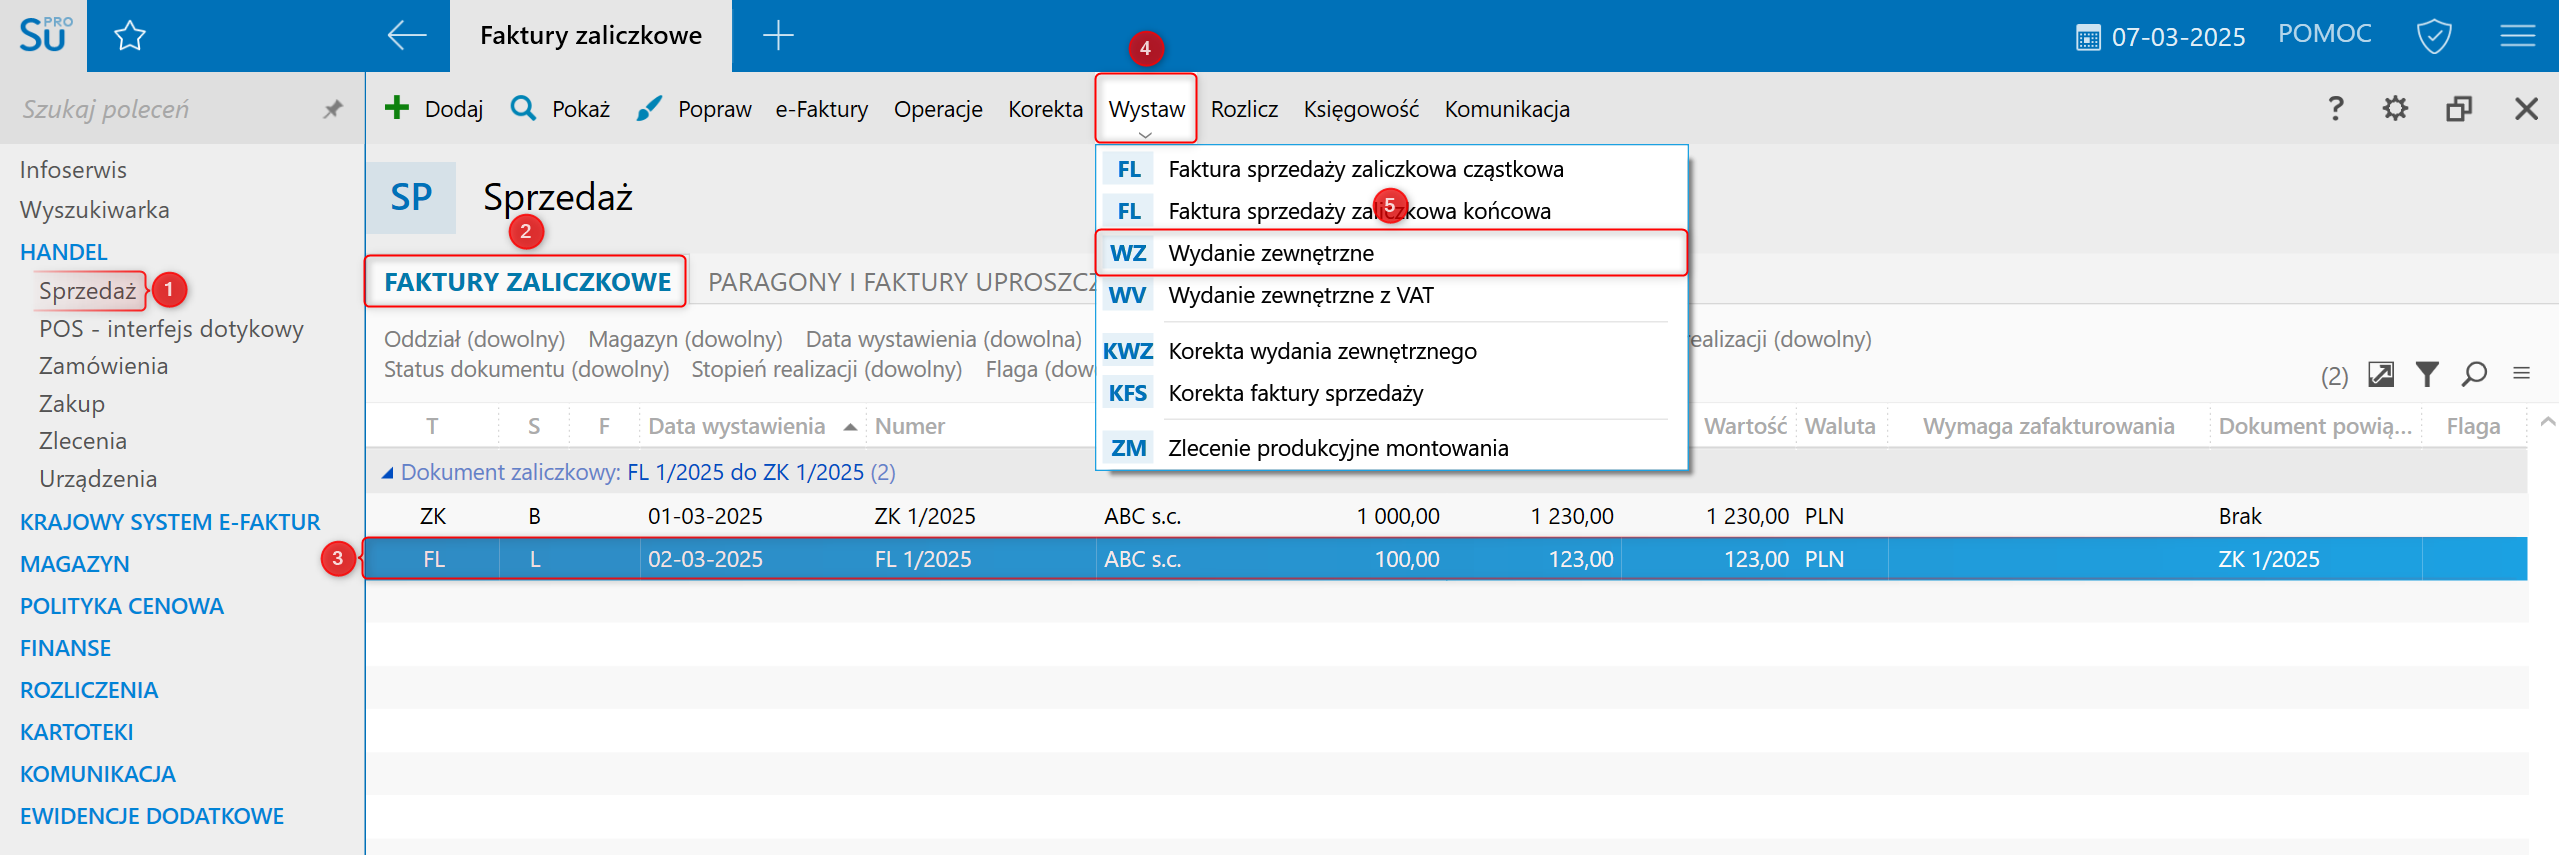Screen dimensions: 2559x855
Task: Click the brush Popraw icon
Action: point(649,108)
